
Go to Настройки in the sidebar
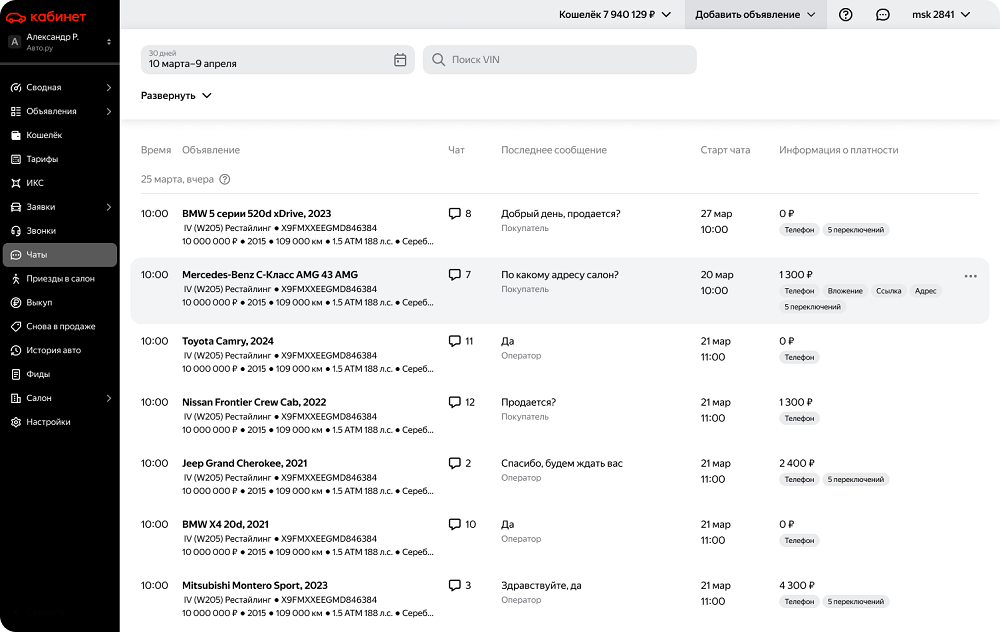(x=48, y=422)
